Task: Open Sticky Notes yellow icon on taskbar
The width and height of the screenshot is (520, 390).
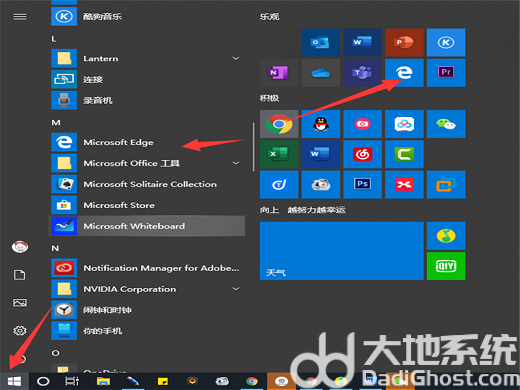Action: 163,381
